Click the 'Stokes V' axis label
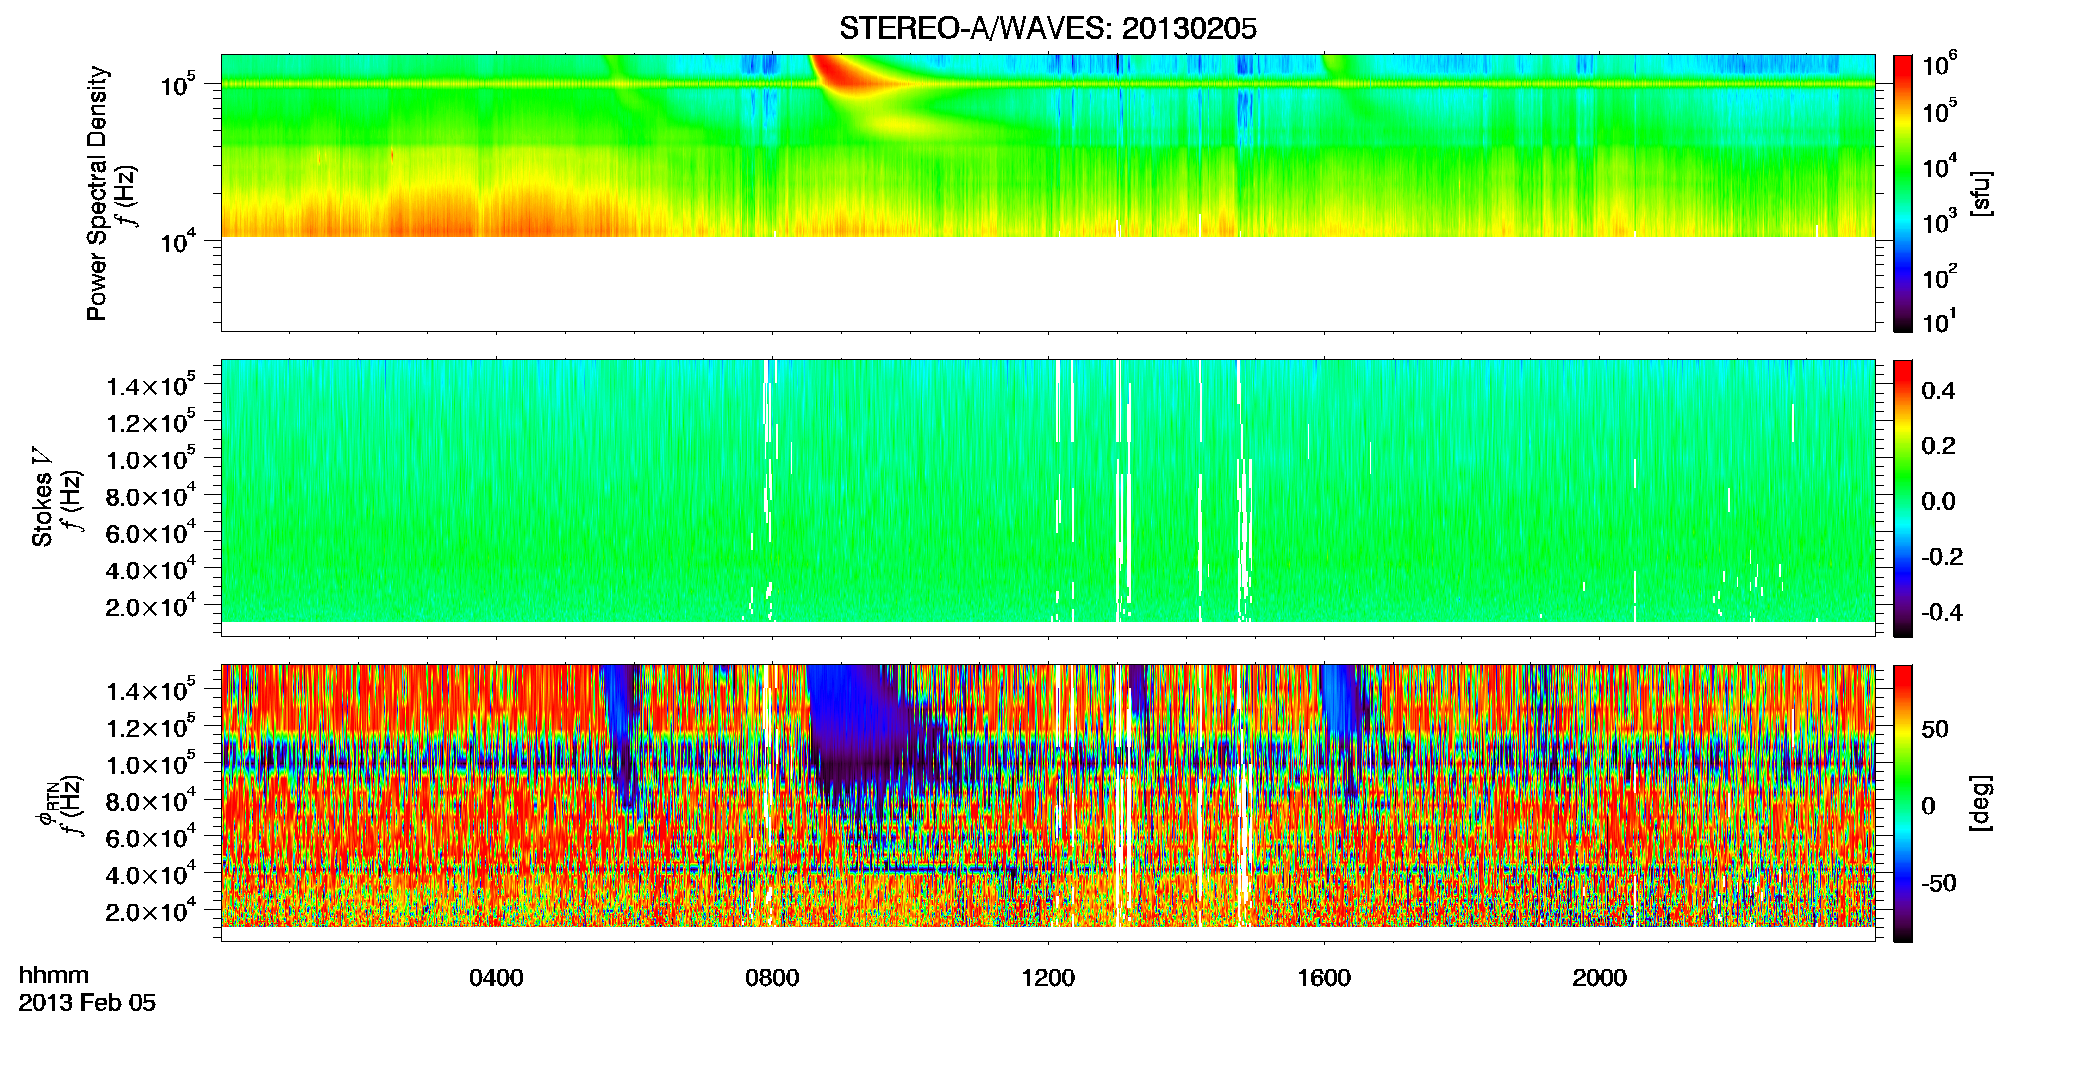Image resolution: width=2096 pixels, height=1080 pixels. point(42,497)
